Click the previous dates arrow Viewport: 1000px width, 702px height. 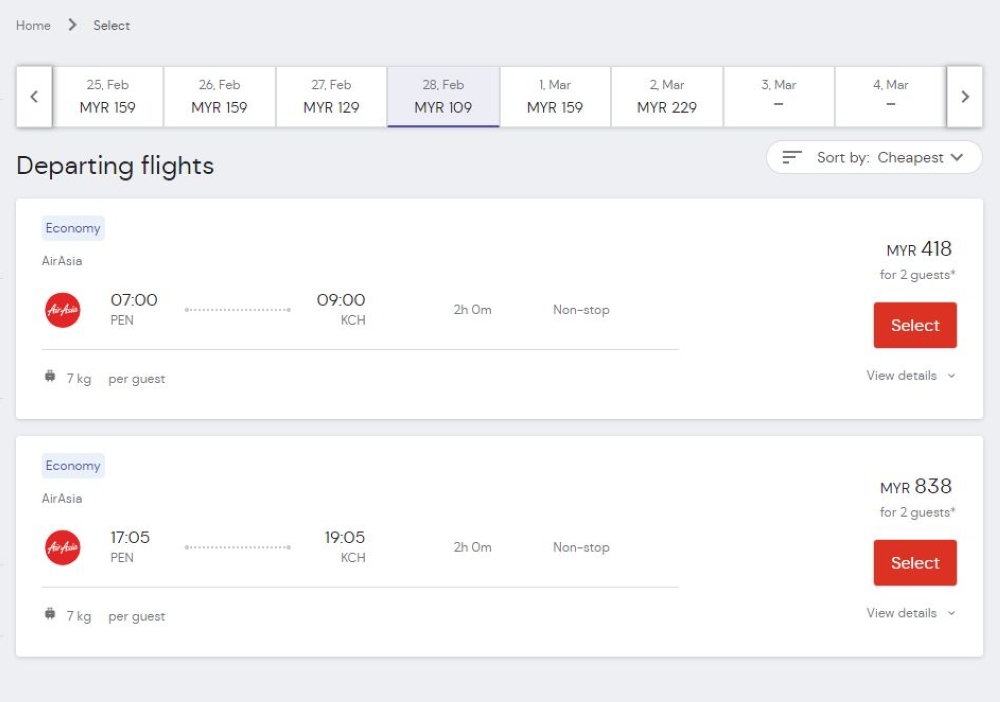[x=34, y=97]
